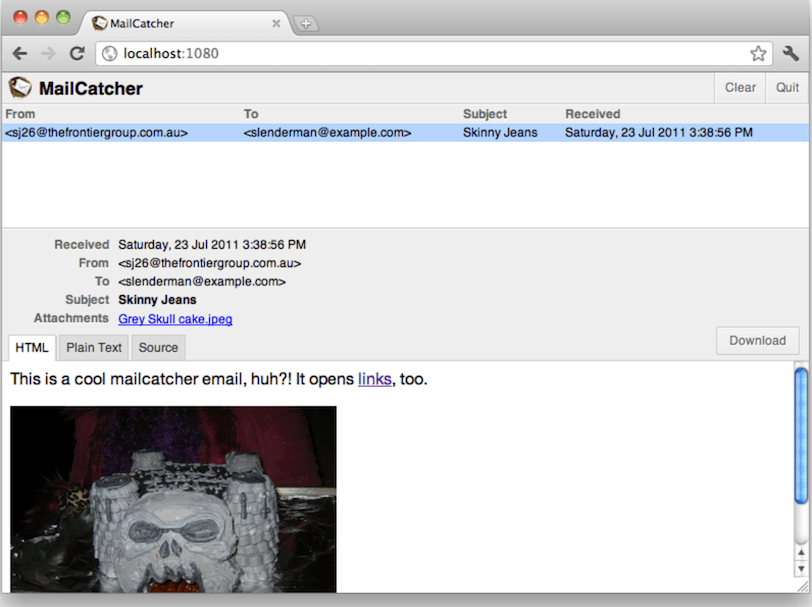This screenshot has height=607, width=812.
Task: Click the green zoom window button
Action: point(63,18)
